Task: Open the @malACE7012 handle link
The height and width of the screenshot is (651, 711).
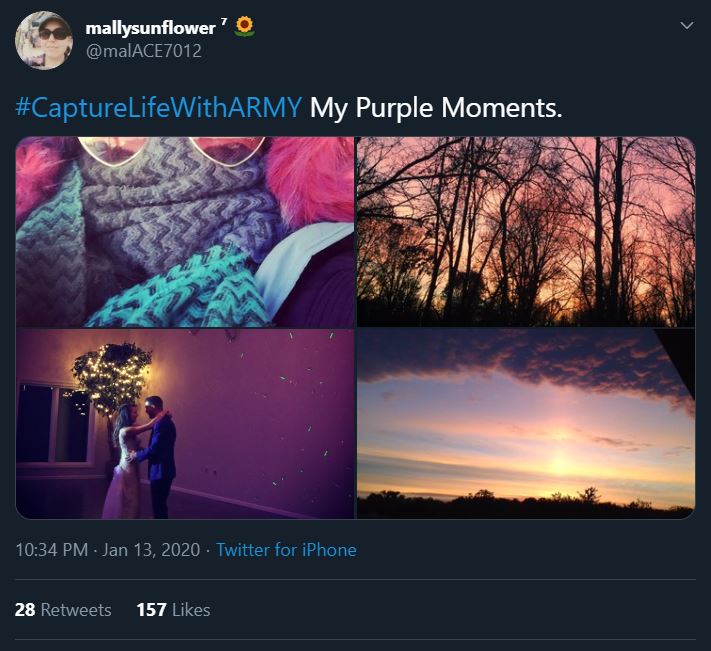Action: [143, 50]
